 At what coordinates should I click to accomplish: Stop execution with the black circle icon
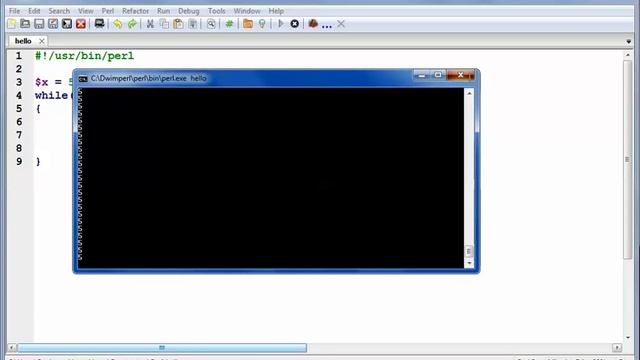coord(294,24)
